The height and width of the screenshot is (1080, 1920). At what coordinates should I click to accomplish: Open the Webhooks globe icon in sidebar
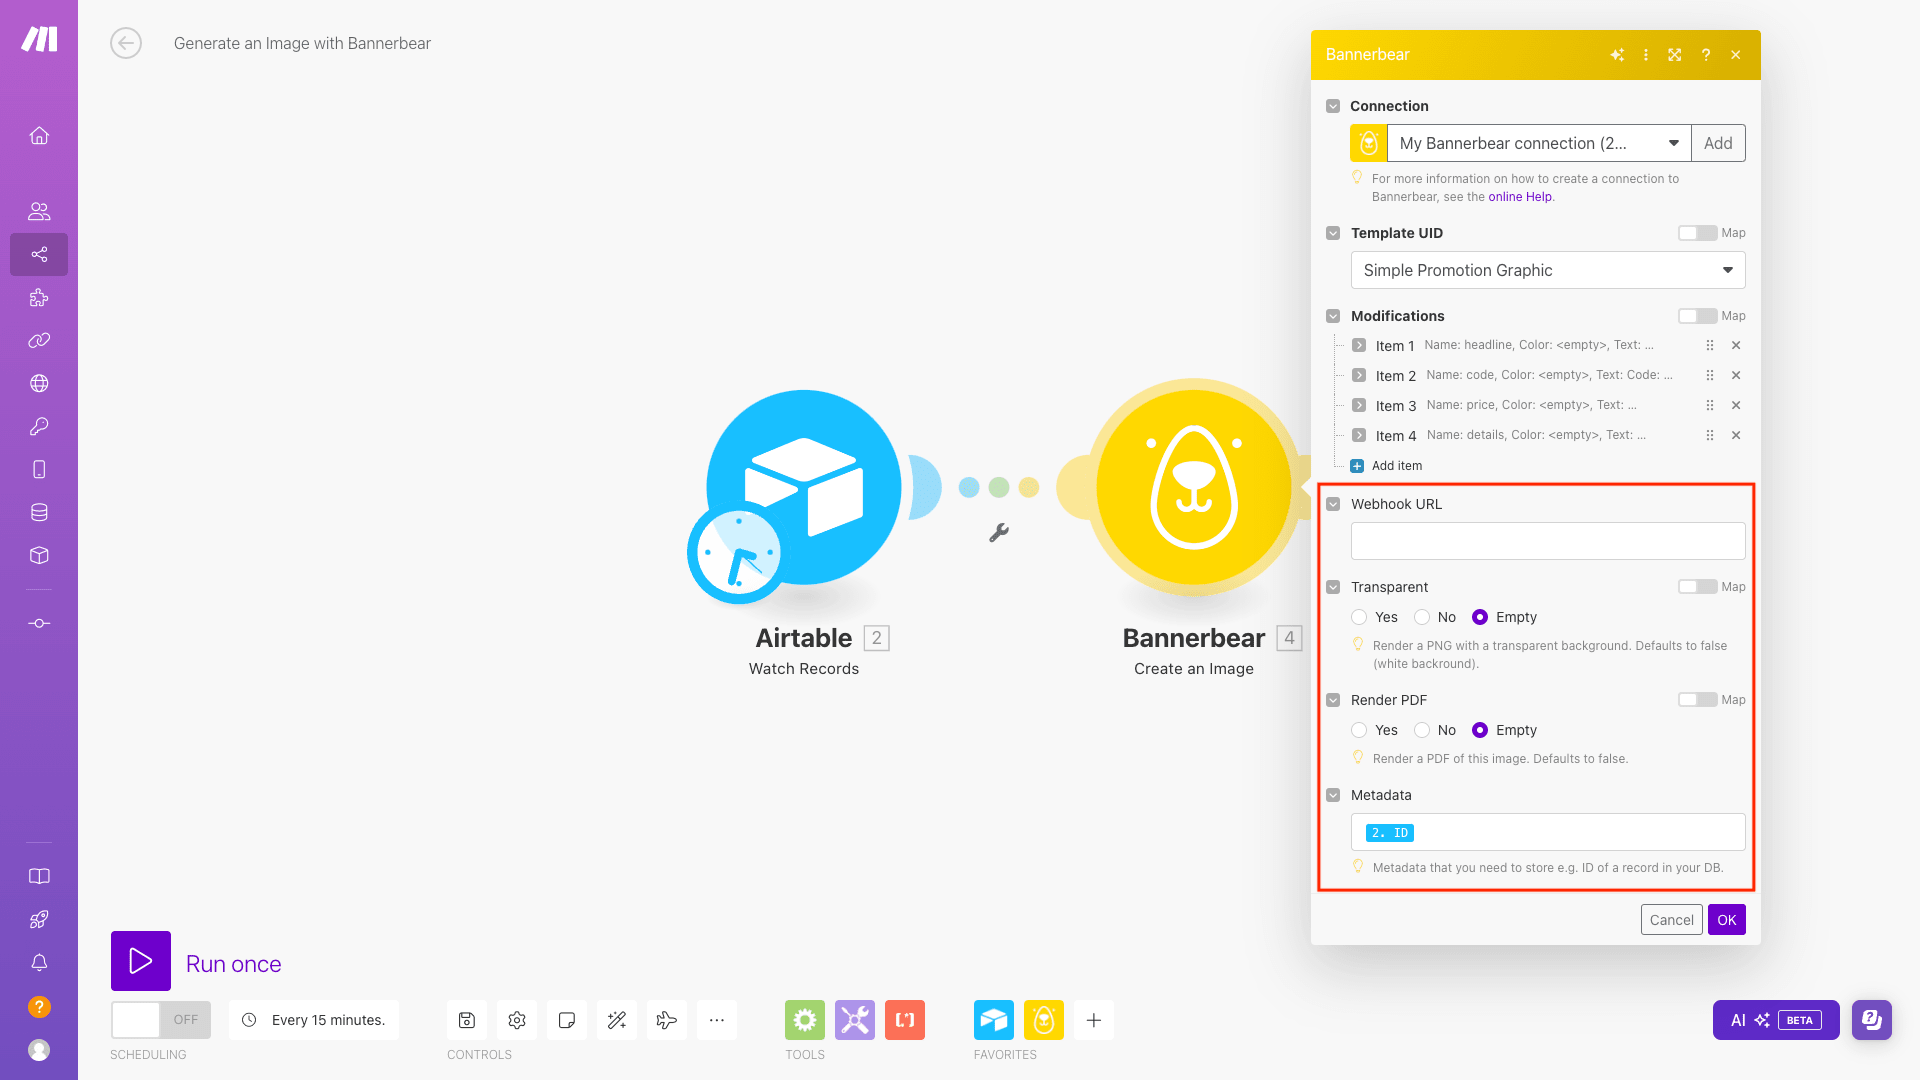[x=39, y=384]
